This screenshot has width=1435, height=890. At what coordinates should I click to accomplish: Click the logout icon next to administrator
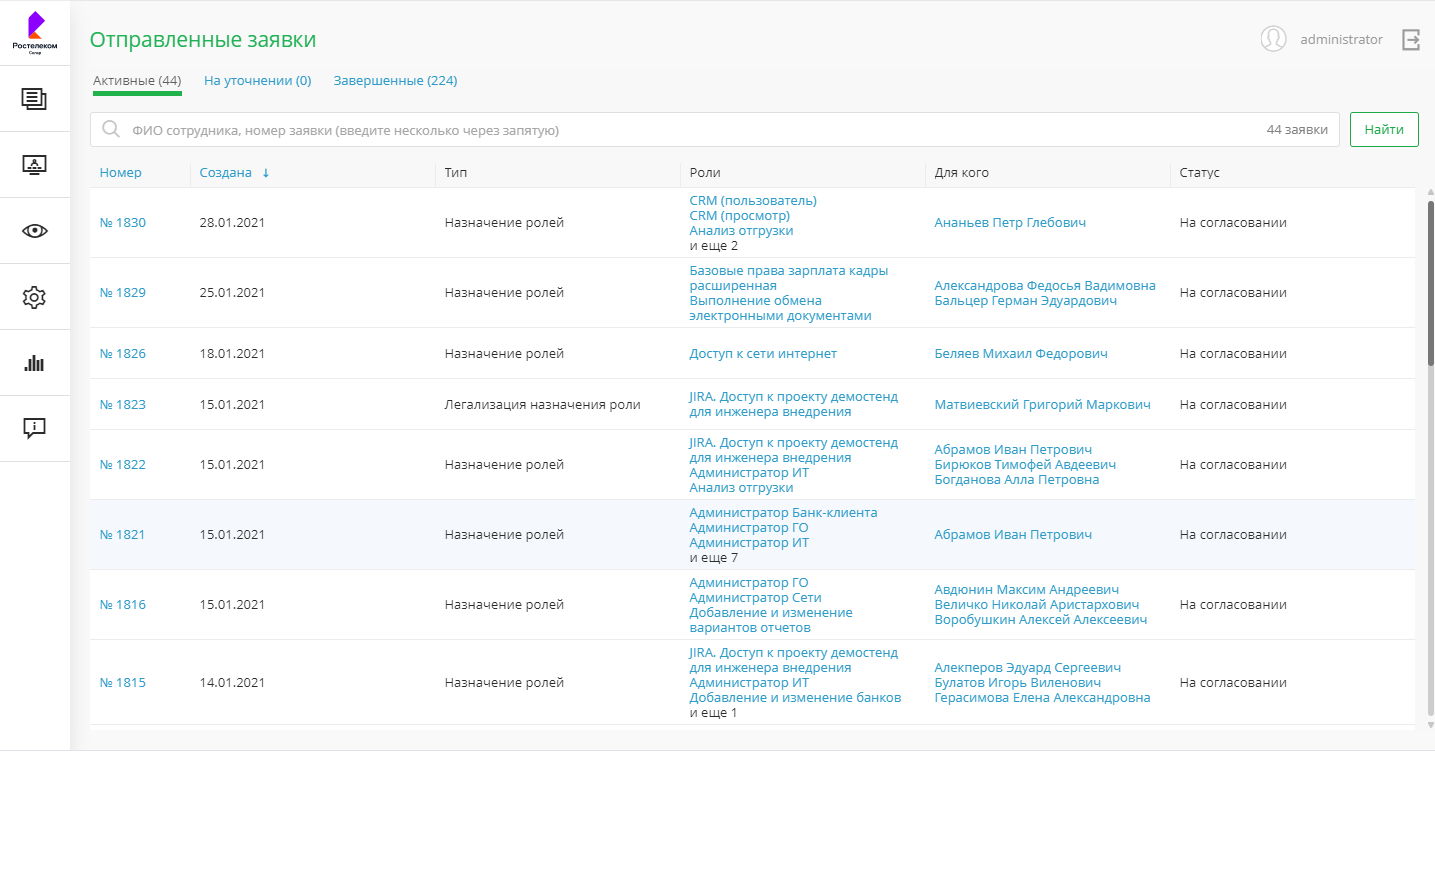(1411, 40)
